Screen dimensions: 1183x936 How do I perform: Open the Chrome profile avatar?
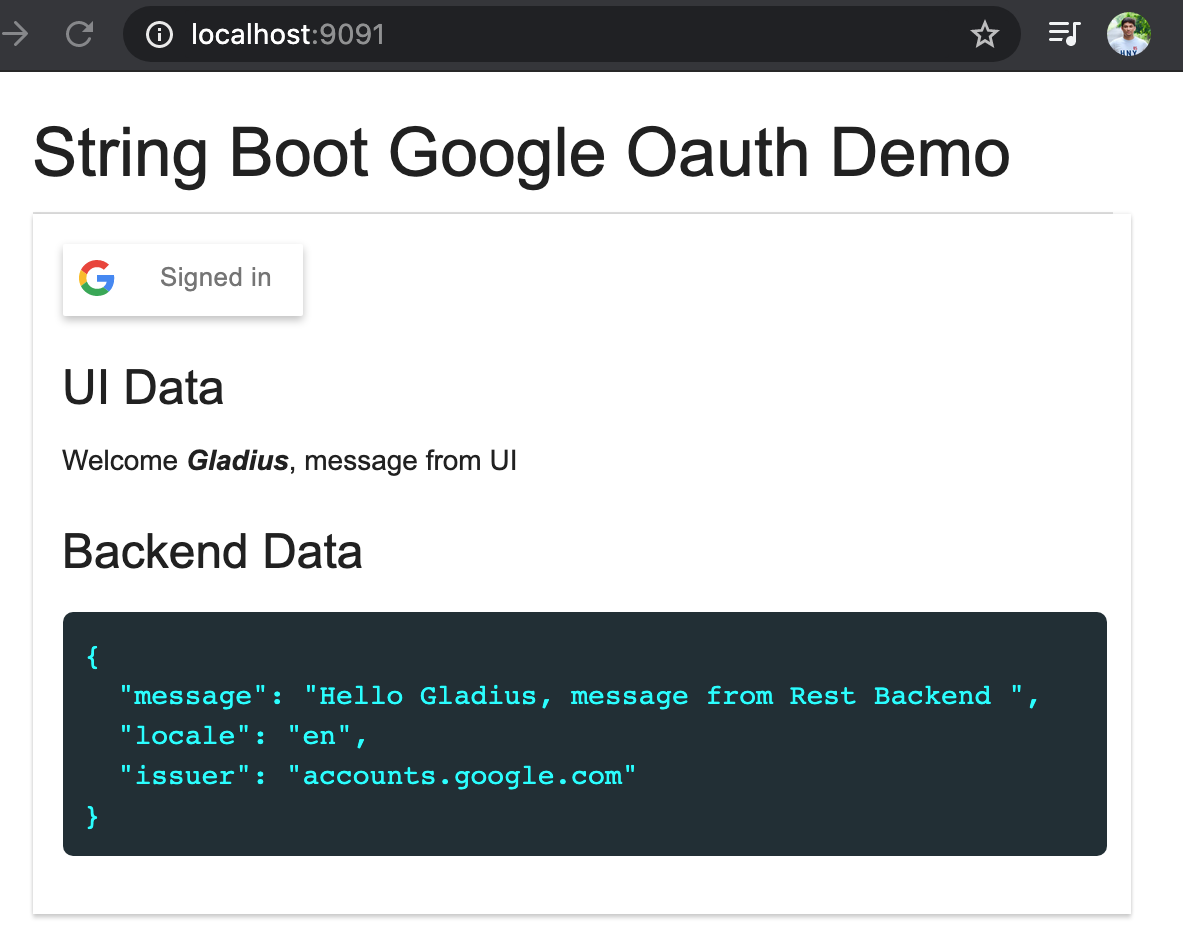click(1128, 34)
